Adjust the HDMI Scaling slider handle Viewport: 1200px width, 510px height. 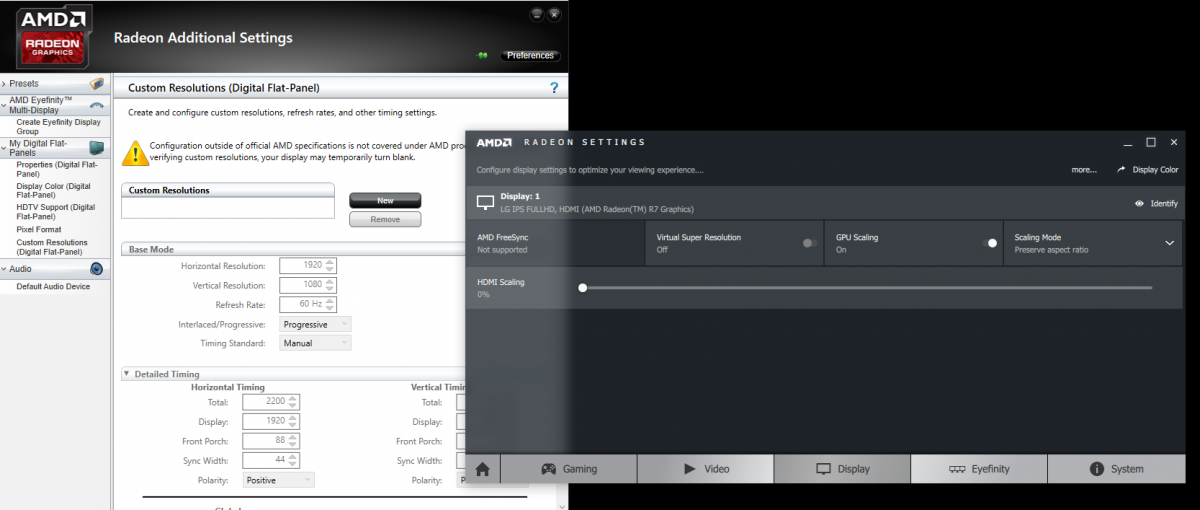click(x=582, y=288)
